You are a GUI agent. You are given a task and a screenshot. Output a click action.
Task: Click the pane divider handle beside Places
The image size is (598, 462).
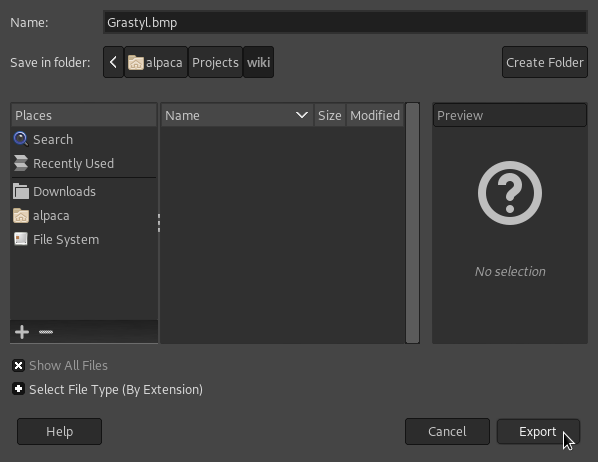pyautogui.click(x=159, y=223)
